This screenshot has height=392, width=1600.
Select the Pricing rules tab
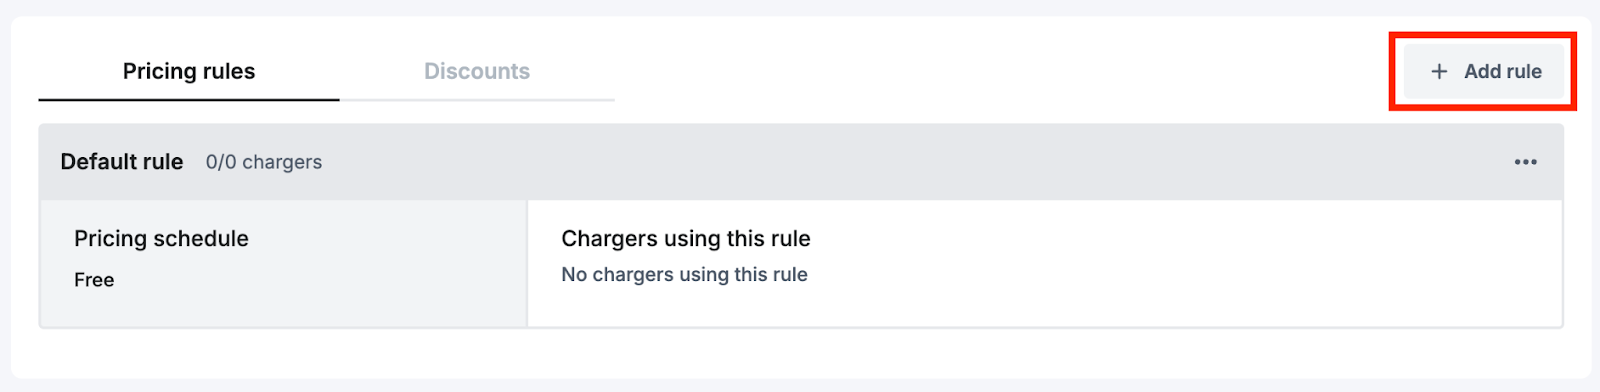click(189, 71)
